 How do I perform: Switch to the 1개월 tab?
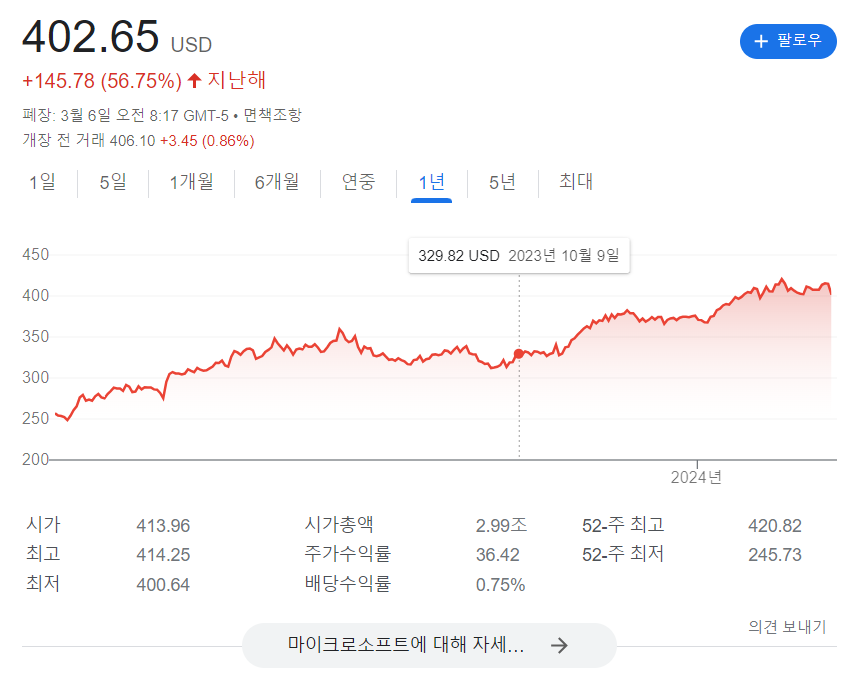(191, 182)
